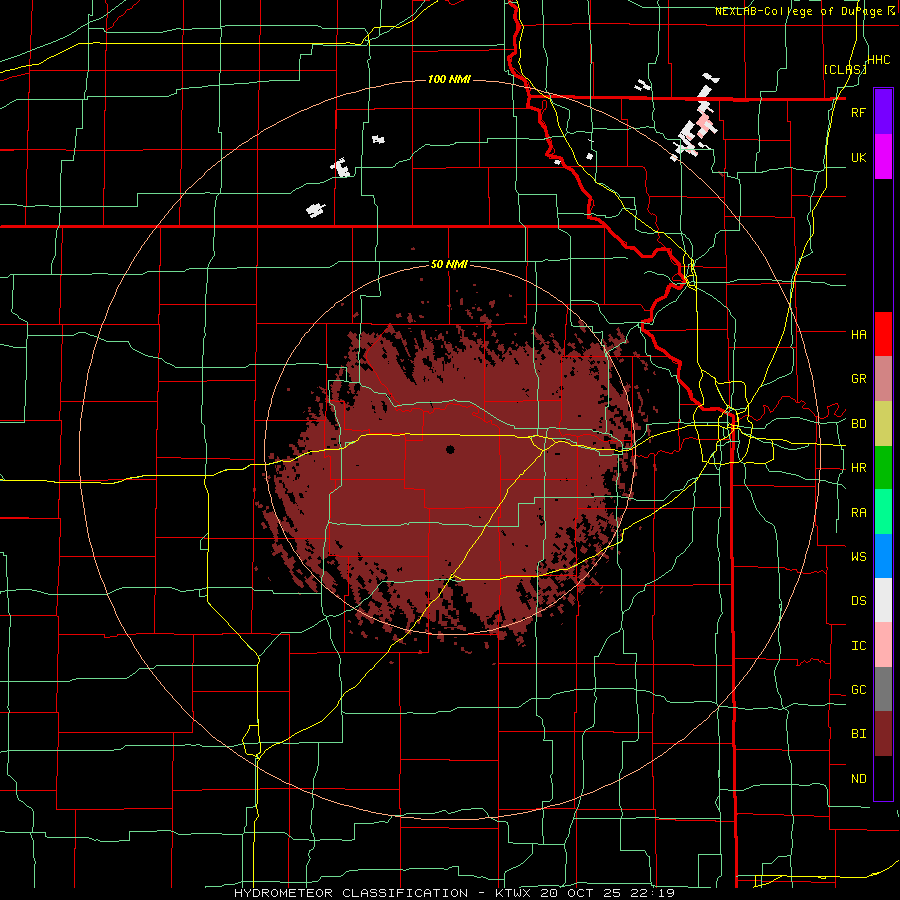Click the GC legend label
Viewport: 900px width, 900px height.
pyautogui.click(x=858, y=690)
